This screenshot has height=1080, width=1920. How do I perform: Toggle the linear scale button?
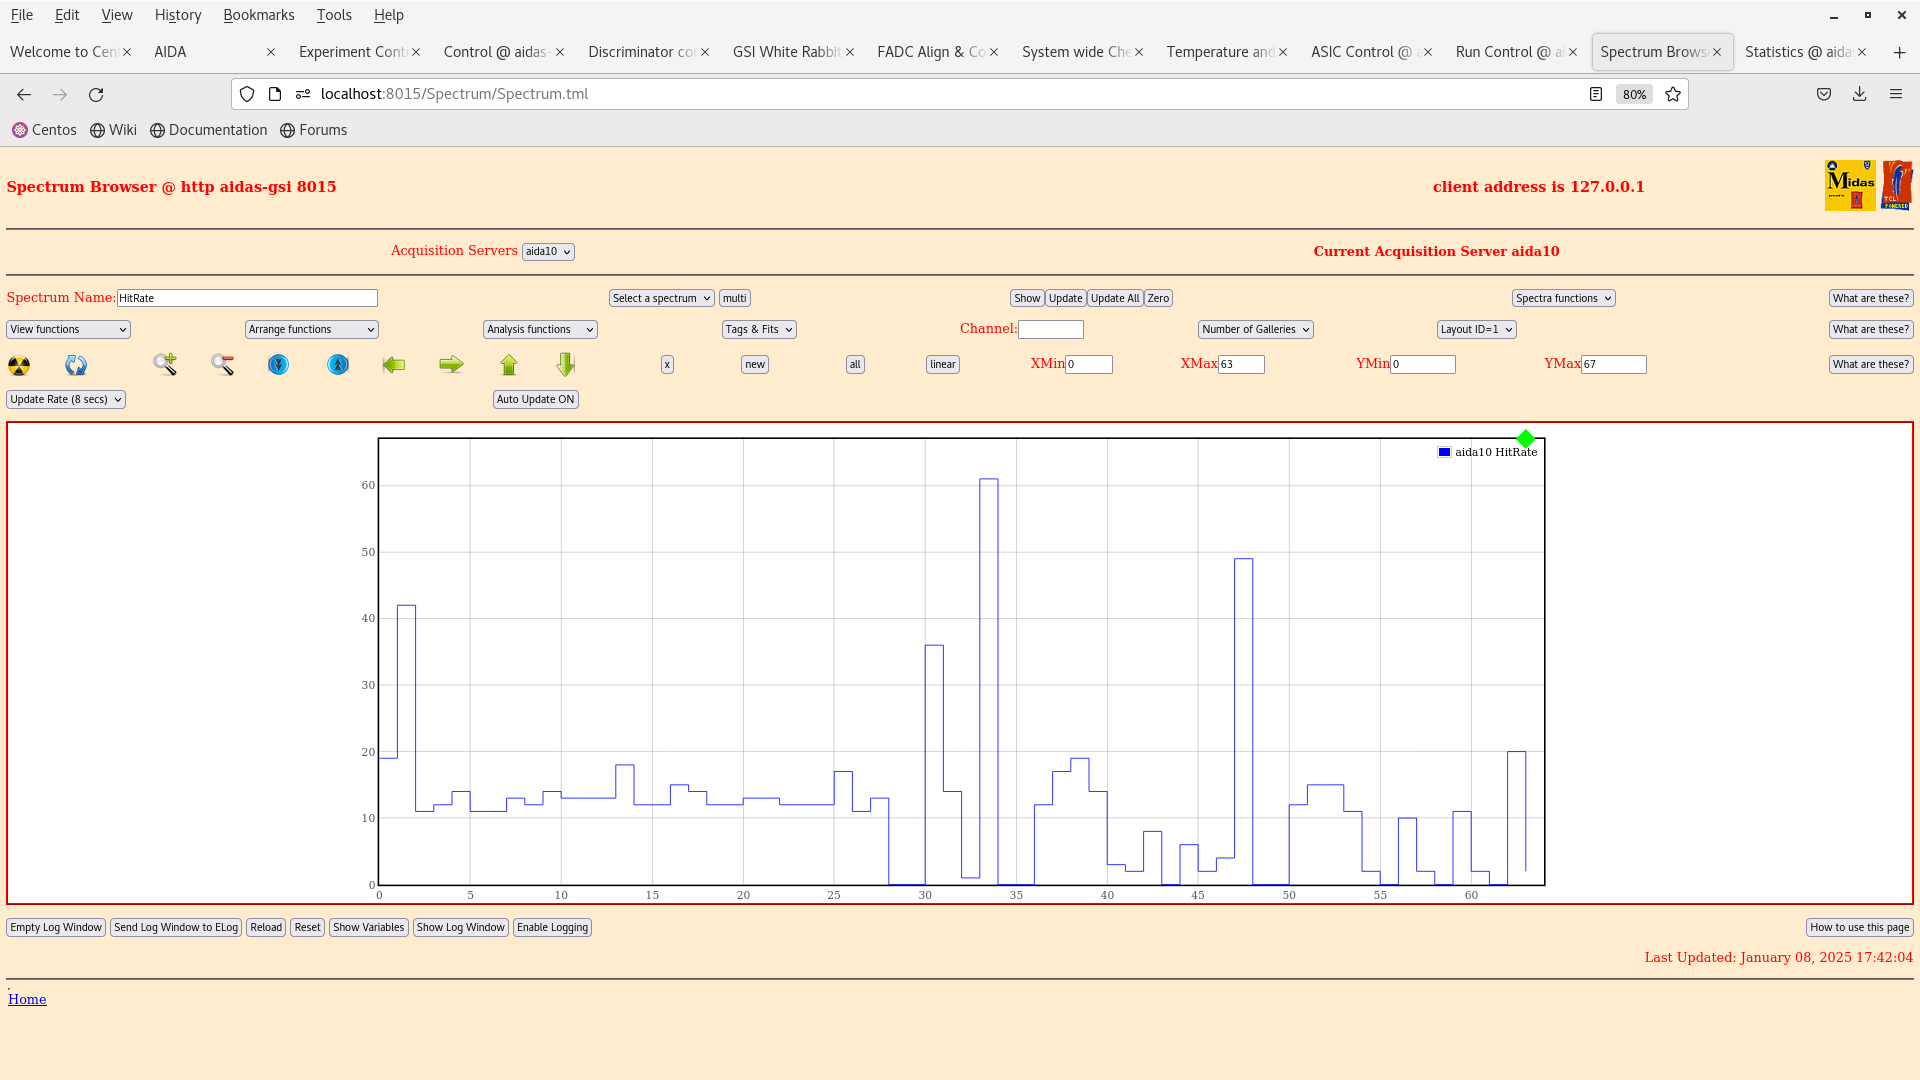(942, 365)
